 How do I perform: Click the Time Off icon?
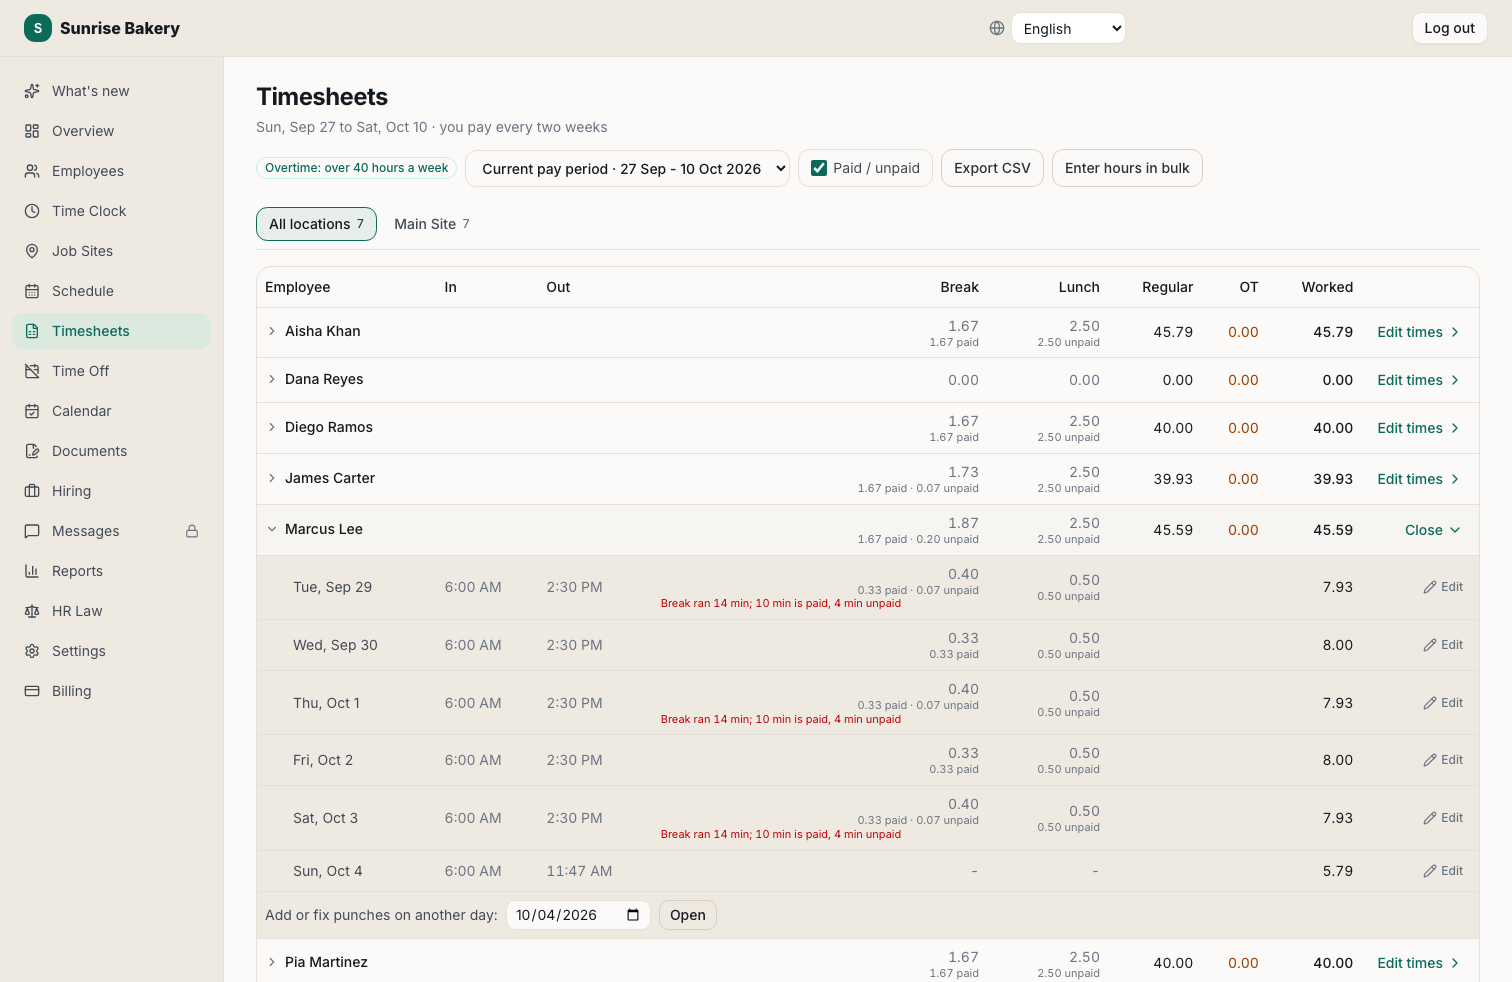pos(32,371)
